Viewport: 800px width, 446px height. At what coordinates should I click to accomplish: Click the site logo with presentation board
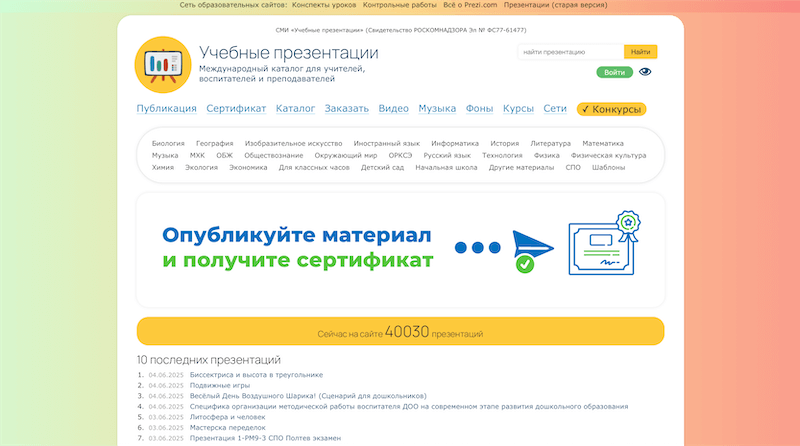click(163, 65)
